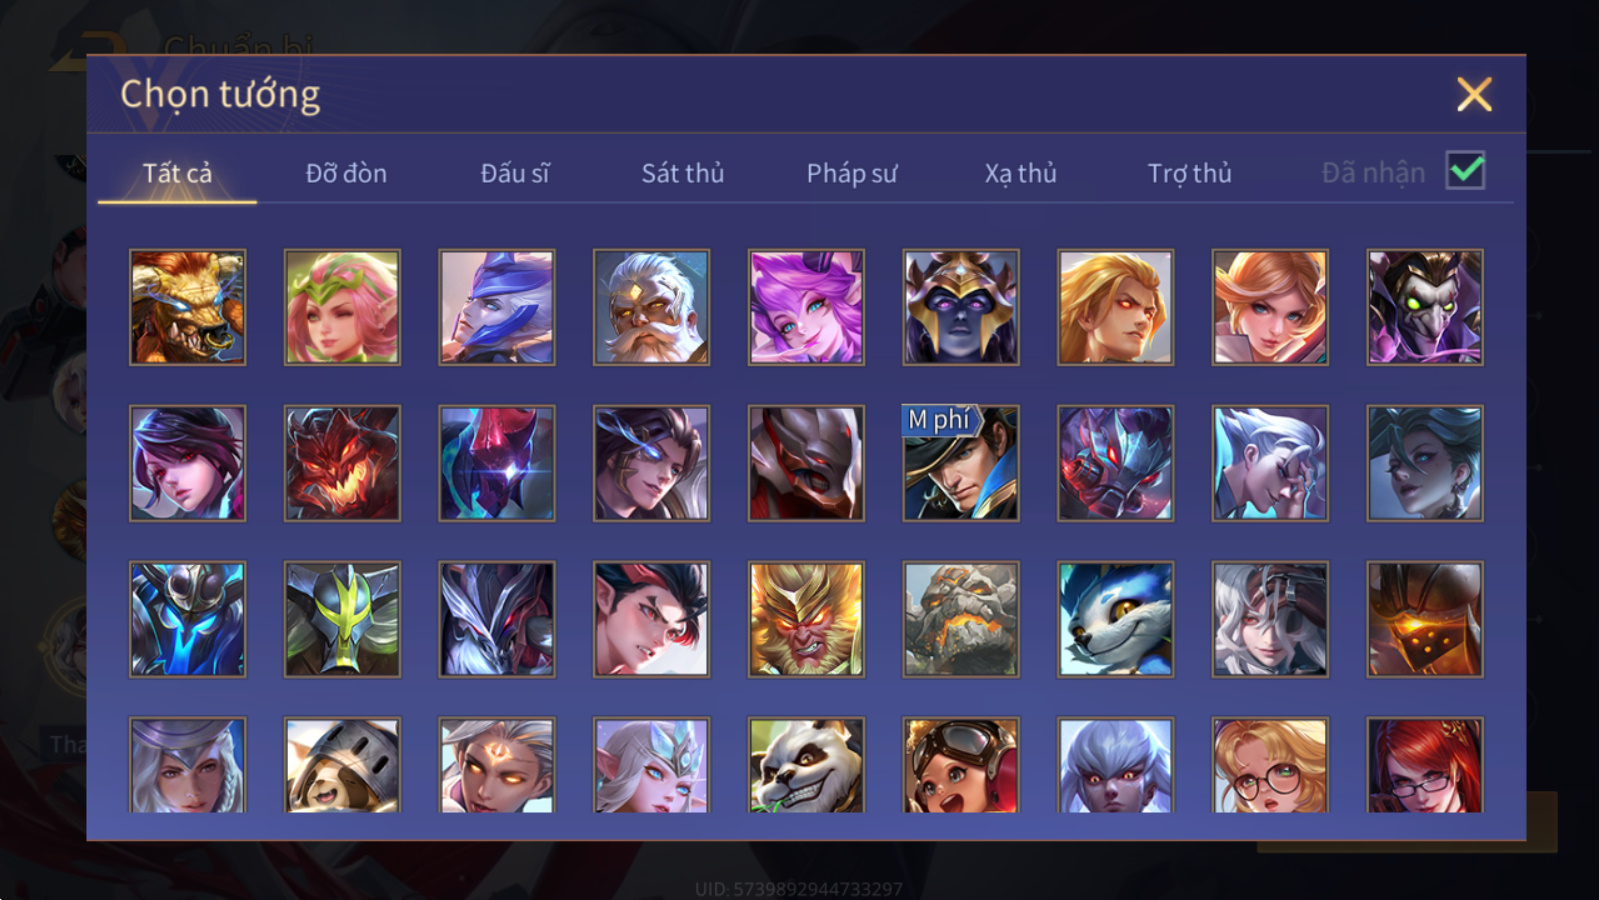1599x900 pixels.
Task: Select the Tất cả tab
Action: point(177,173)
